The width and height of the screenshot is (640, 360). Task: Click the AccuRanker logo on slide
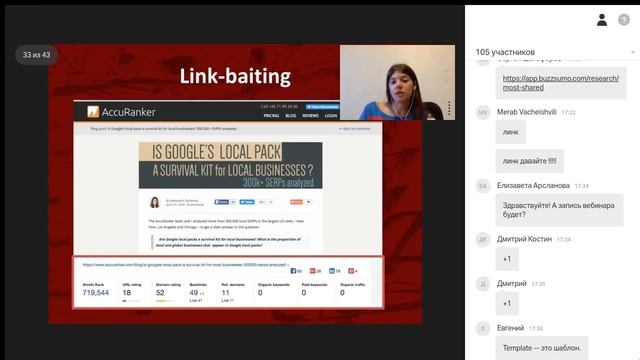(121, 112)
